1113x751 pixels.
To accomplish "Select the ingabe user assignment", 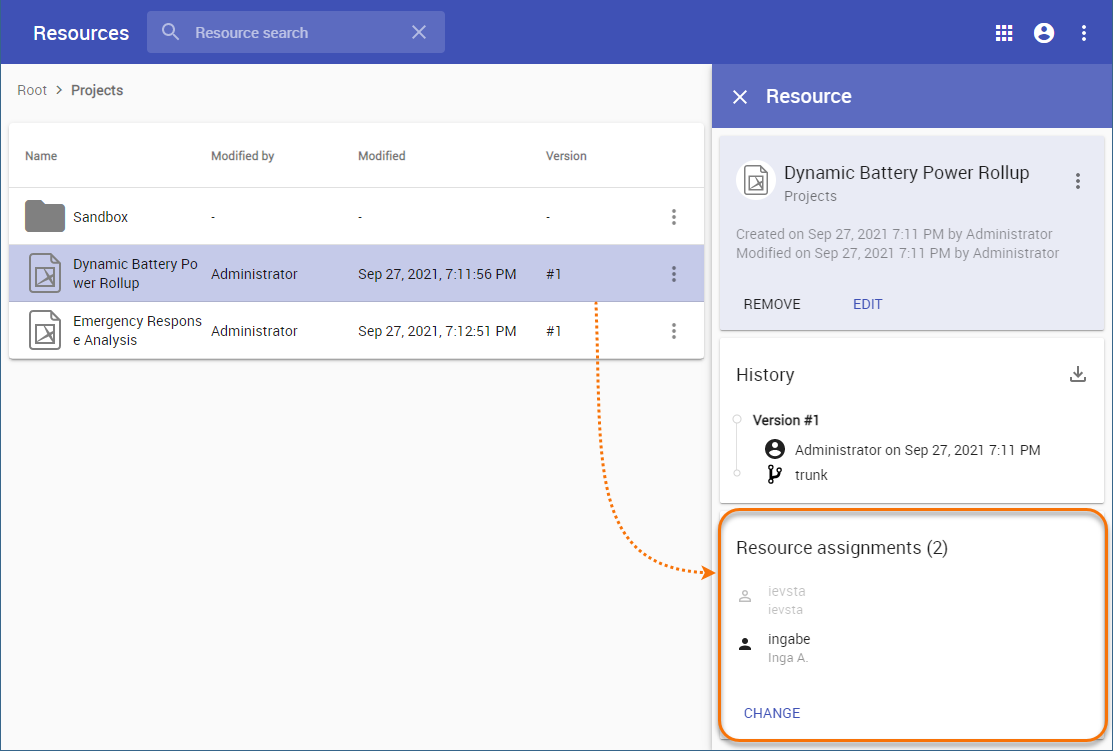I will [789, 640].
